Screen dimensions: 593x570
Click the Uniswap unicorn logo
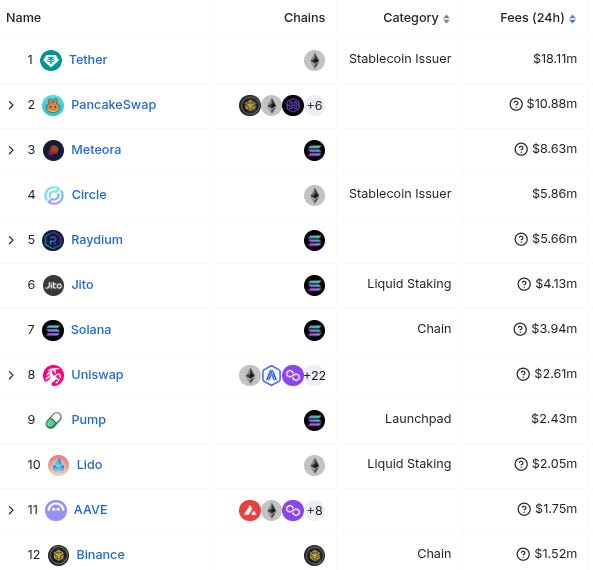(x=53, y=375)
